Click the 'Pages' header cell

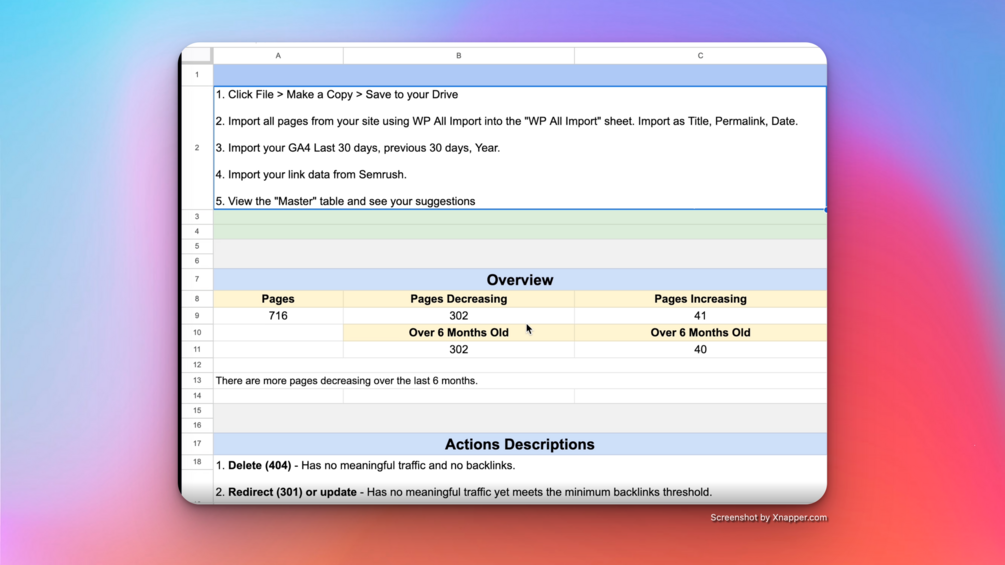click(278, 299)
